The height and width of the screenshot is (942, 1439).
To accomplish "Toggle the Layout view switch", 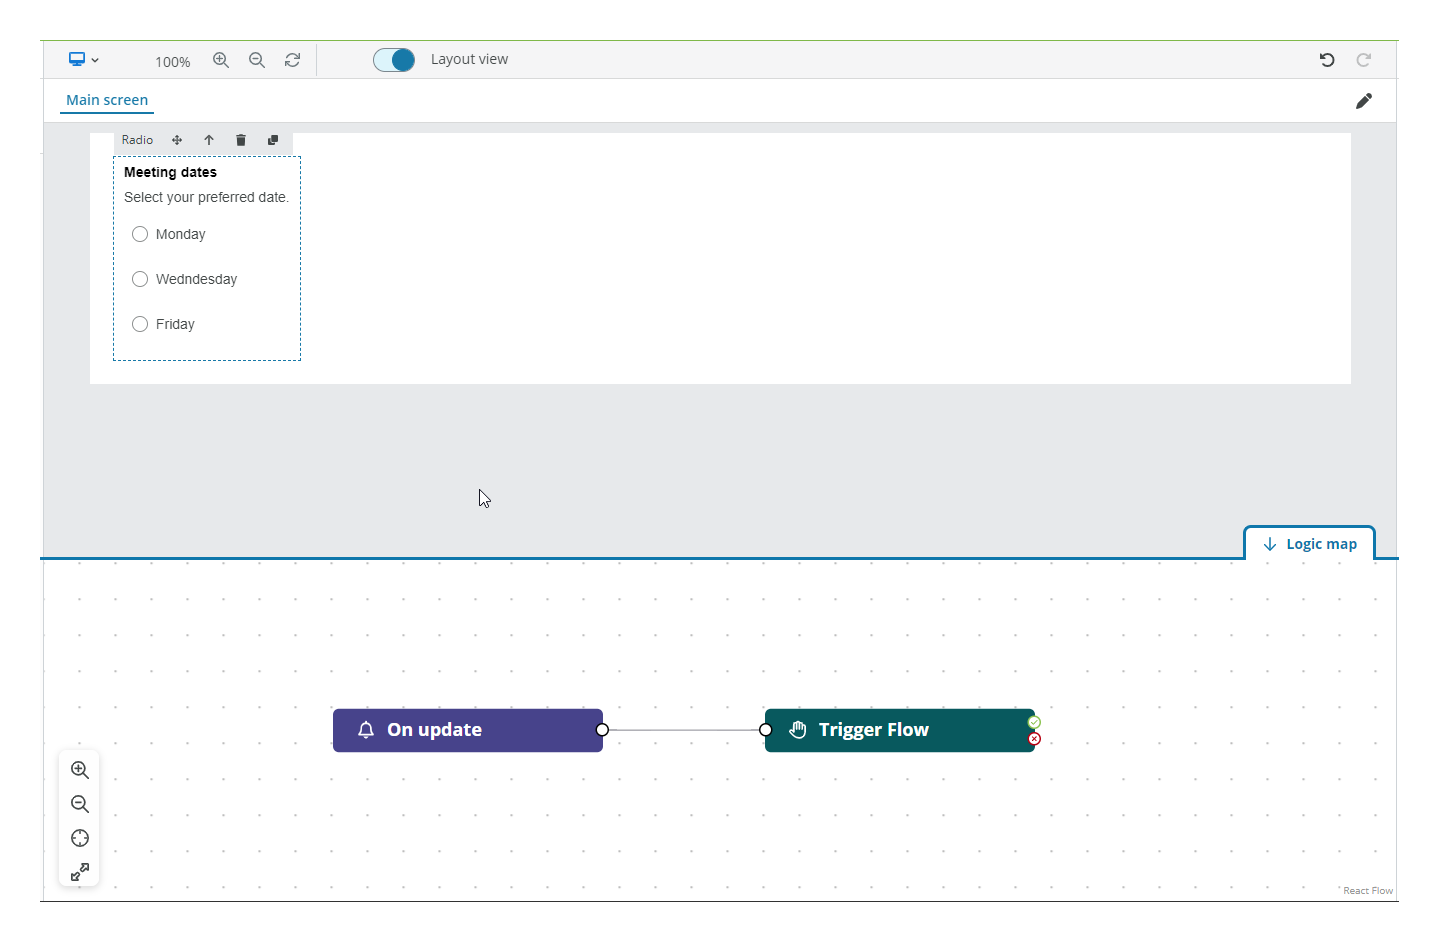I will pyautogui.click(x=394, y=60).
